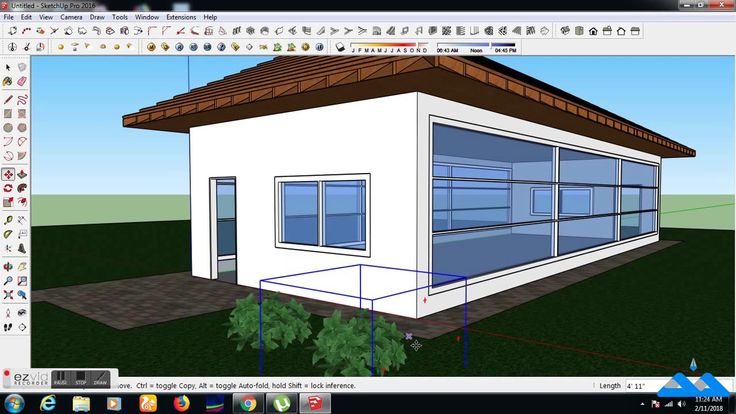Select the Axes tool
This screenshot has width=736, height=414.
[x=8, y=248]
